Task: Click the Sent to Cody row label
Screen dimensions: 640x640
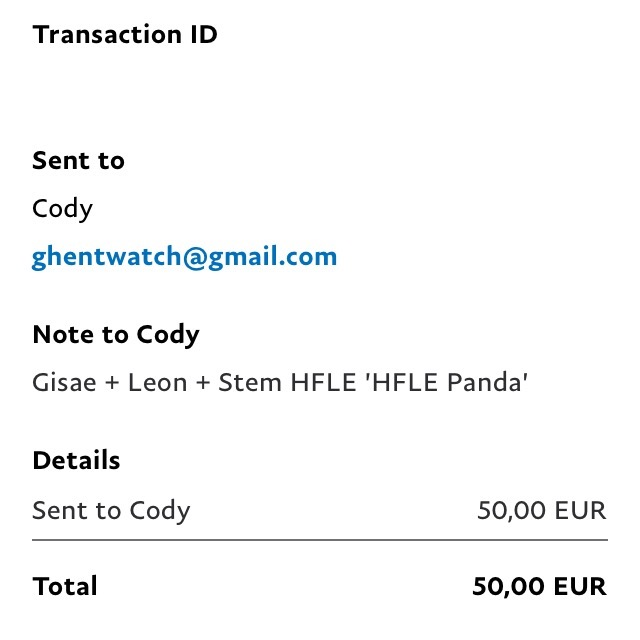Action: [111, 511]
